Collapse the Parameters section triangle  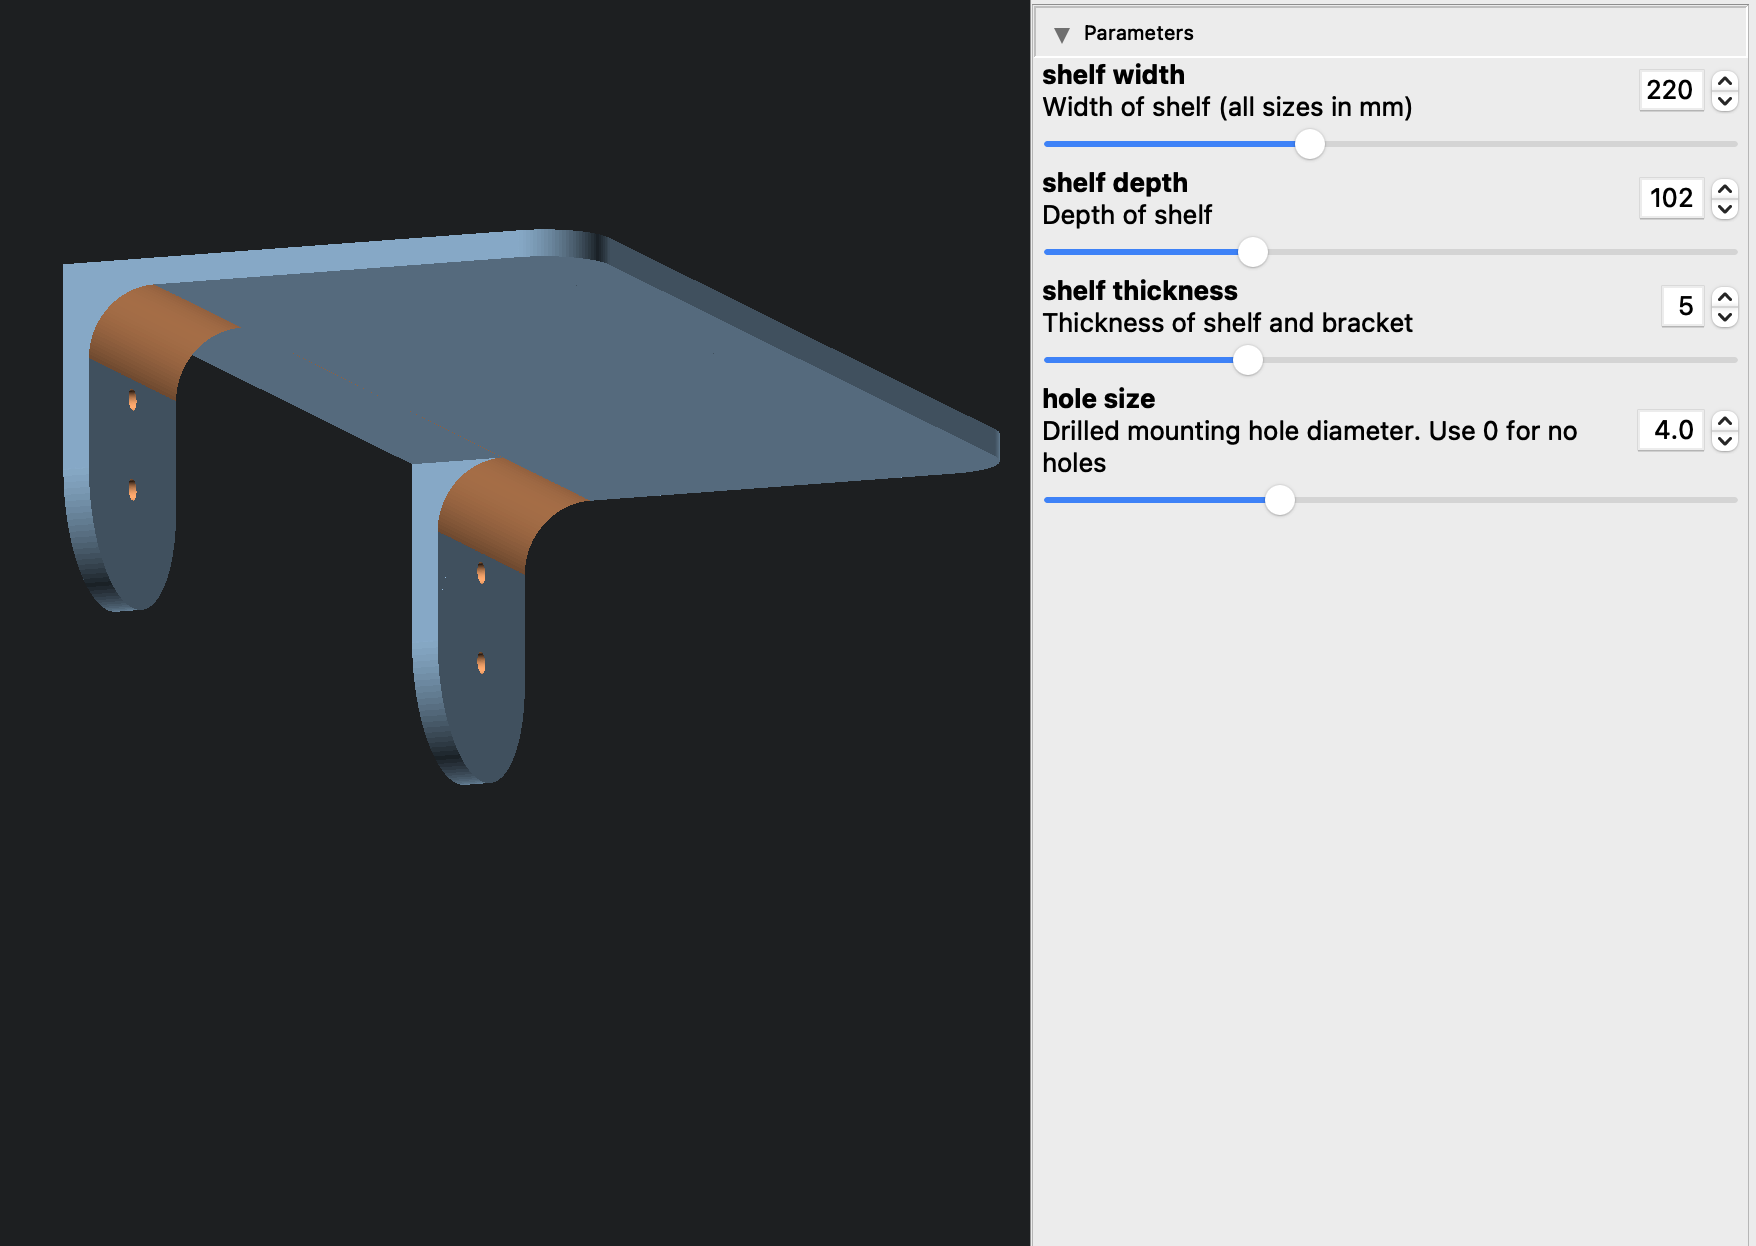pos(1062,34)
